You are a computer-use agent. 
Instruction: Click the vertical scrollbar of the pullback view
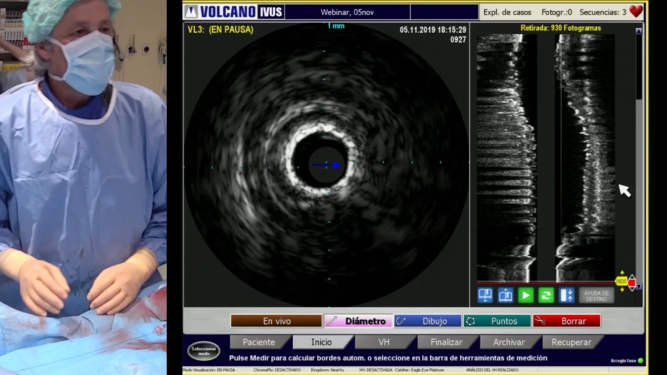[x=638, y=159]
